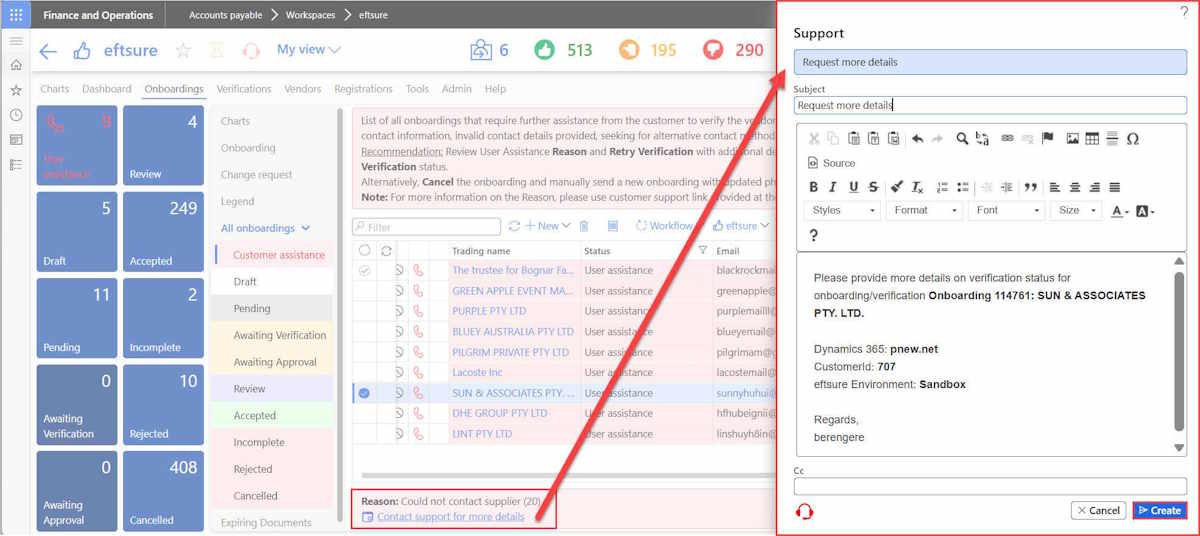Open the Workspaces icon in left sidebar

coord(16,140)
